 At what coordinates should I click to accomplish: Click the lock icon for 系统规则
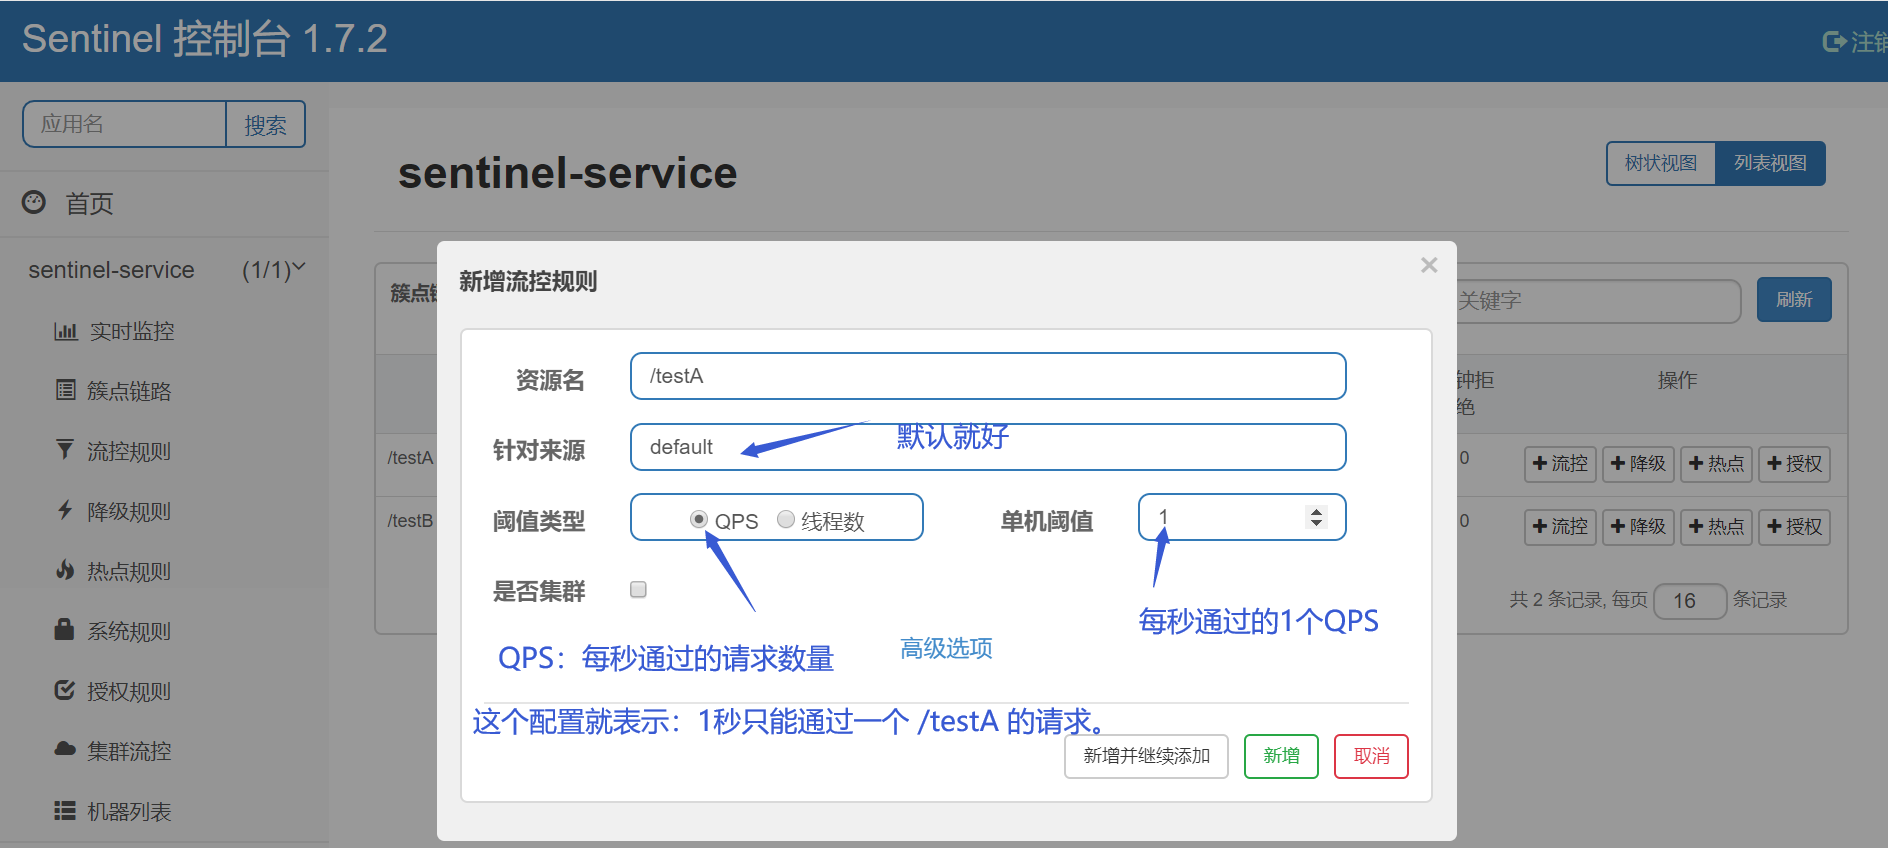coord(64,629)
